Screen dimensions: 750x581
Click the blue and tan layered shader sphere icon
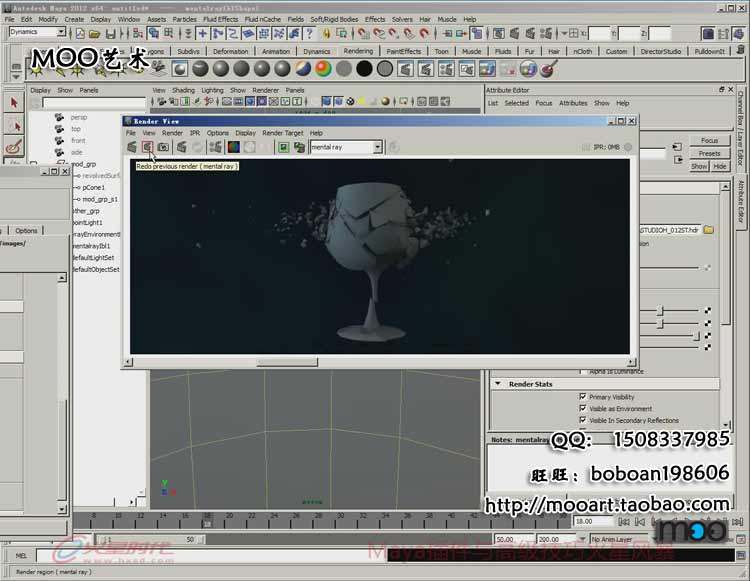(x=303, y=69)
